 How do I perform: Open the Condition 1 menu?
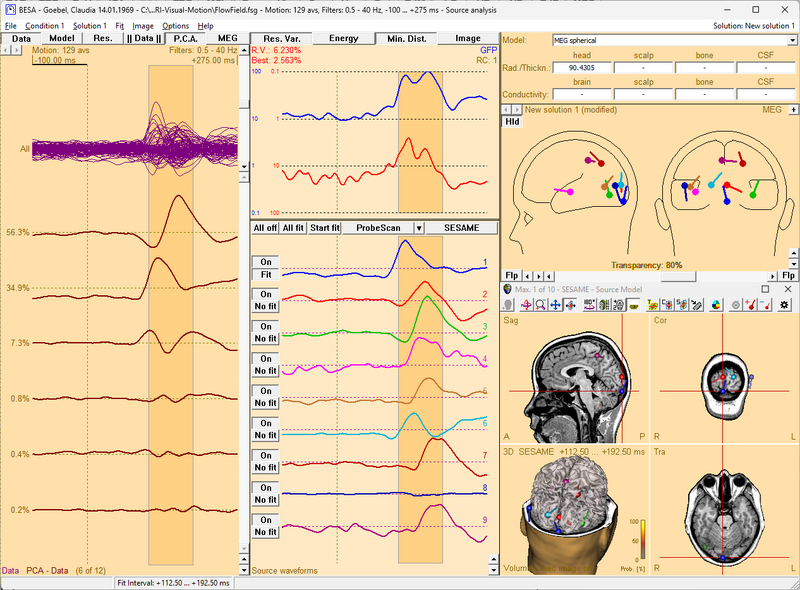(x=44, y=25)
